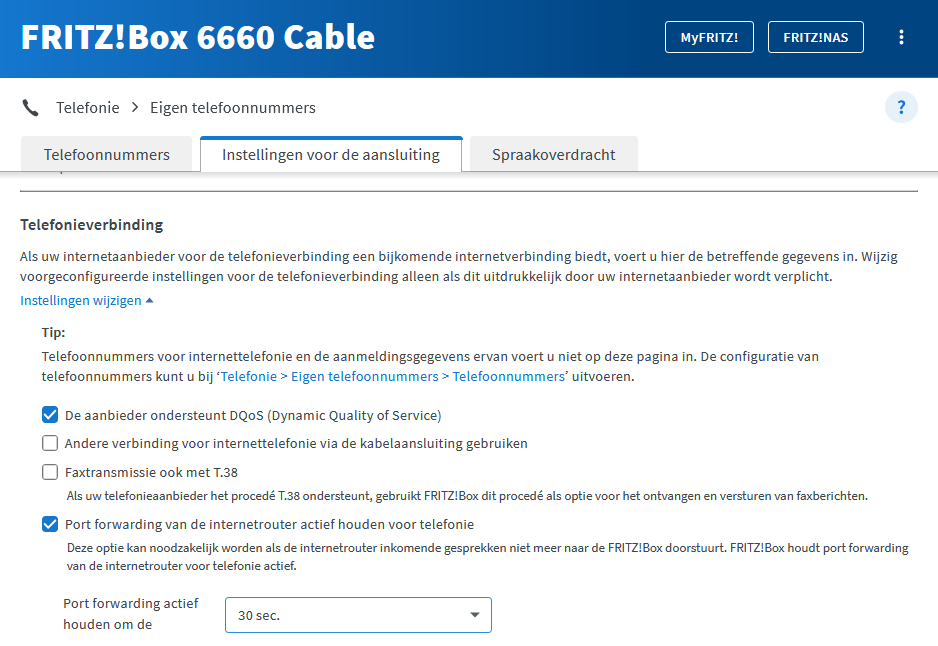
Task: Open FRITZ!NAS from the header
Action: (815, 37)
